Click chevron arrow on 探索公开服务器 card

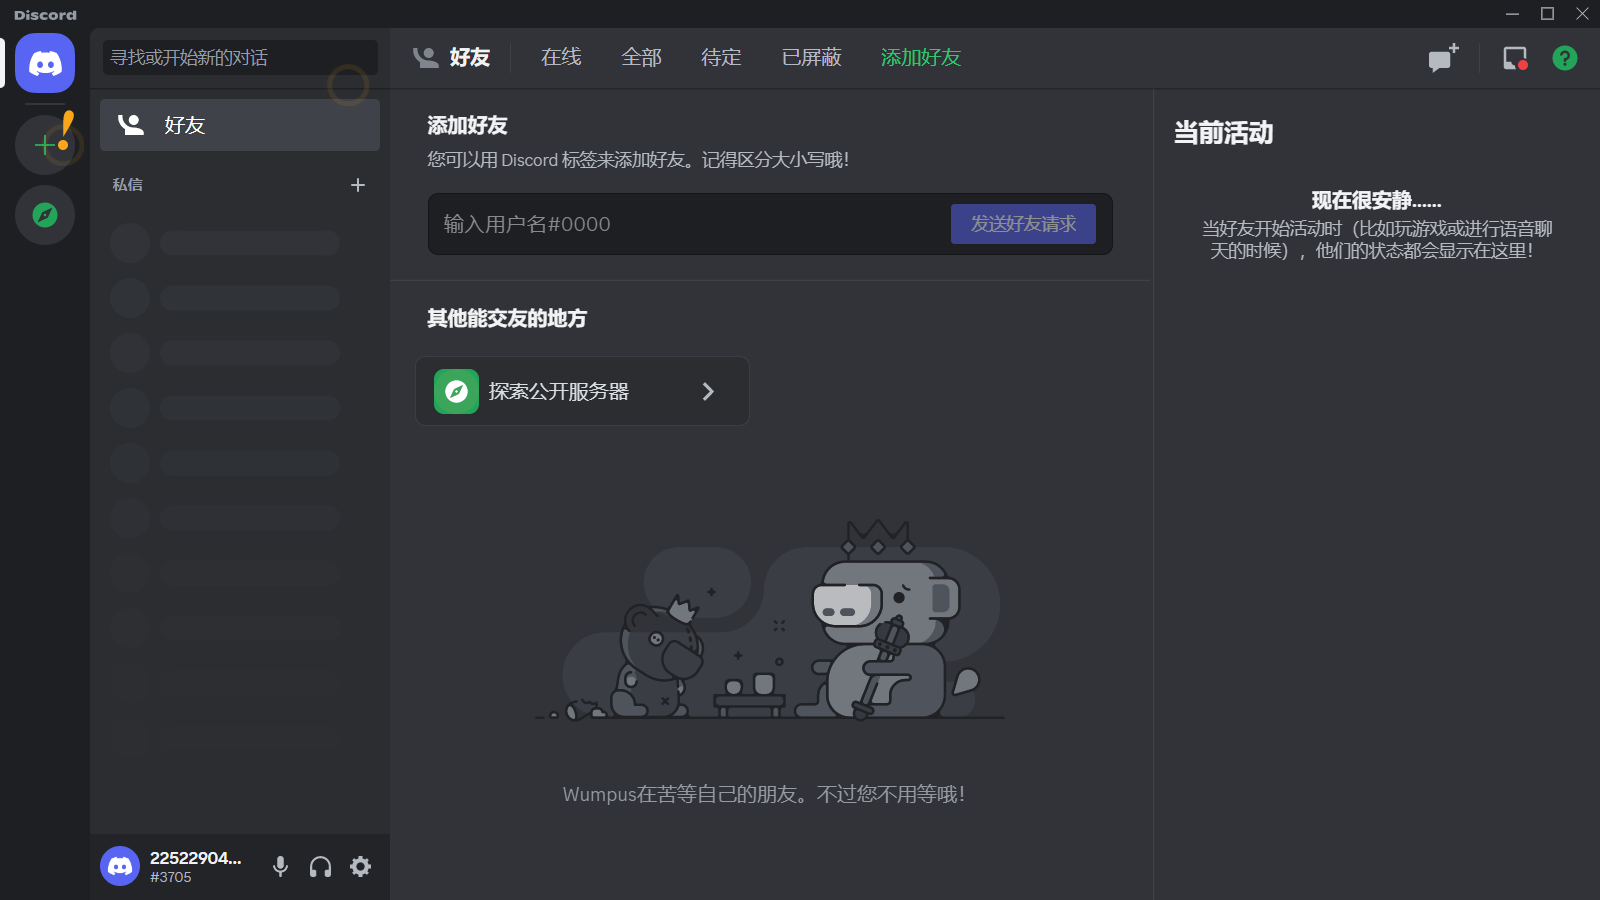[x=708, y=391]
